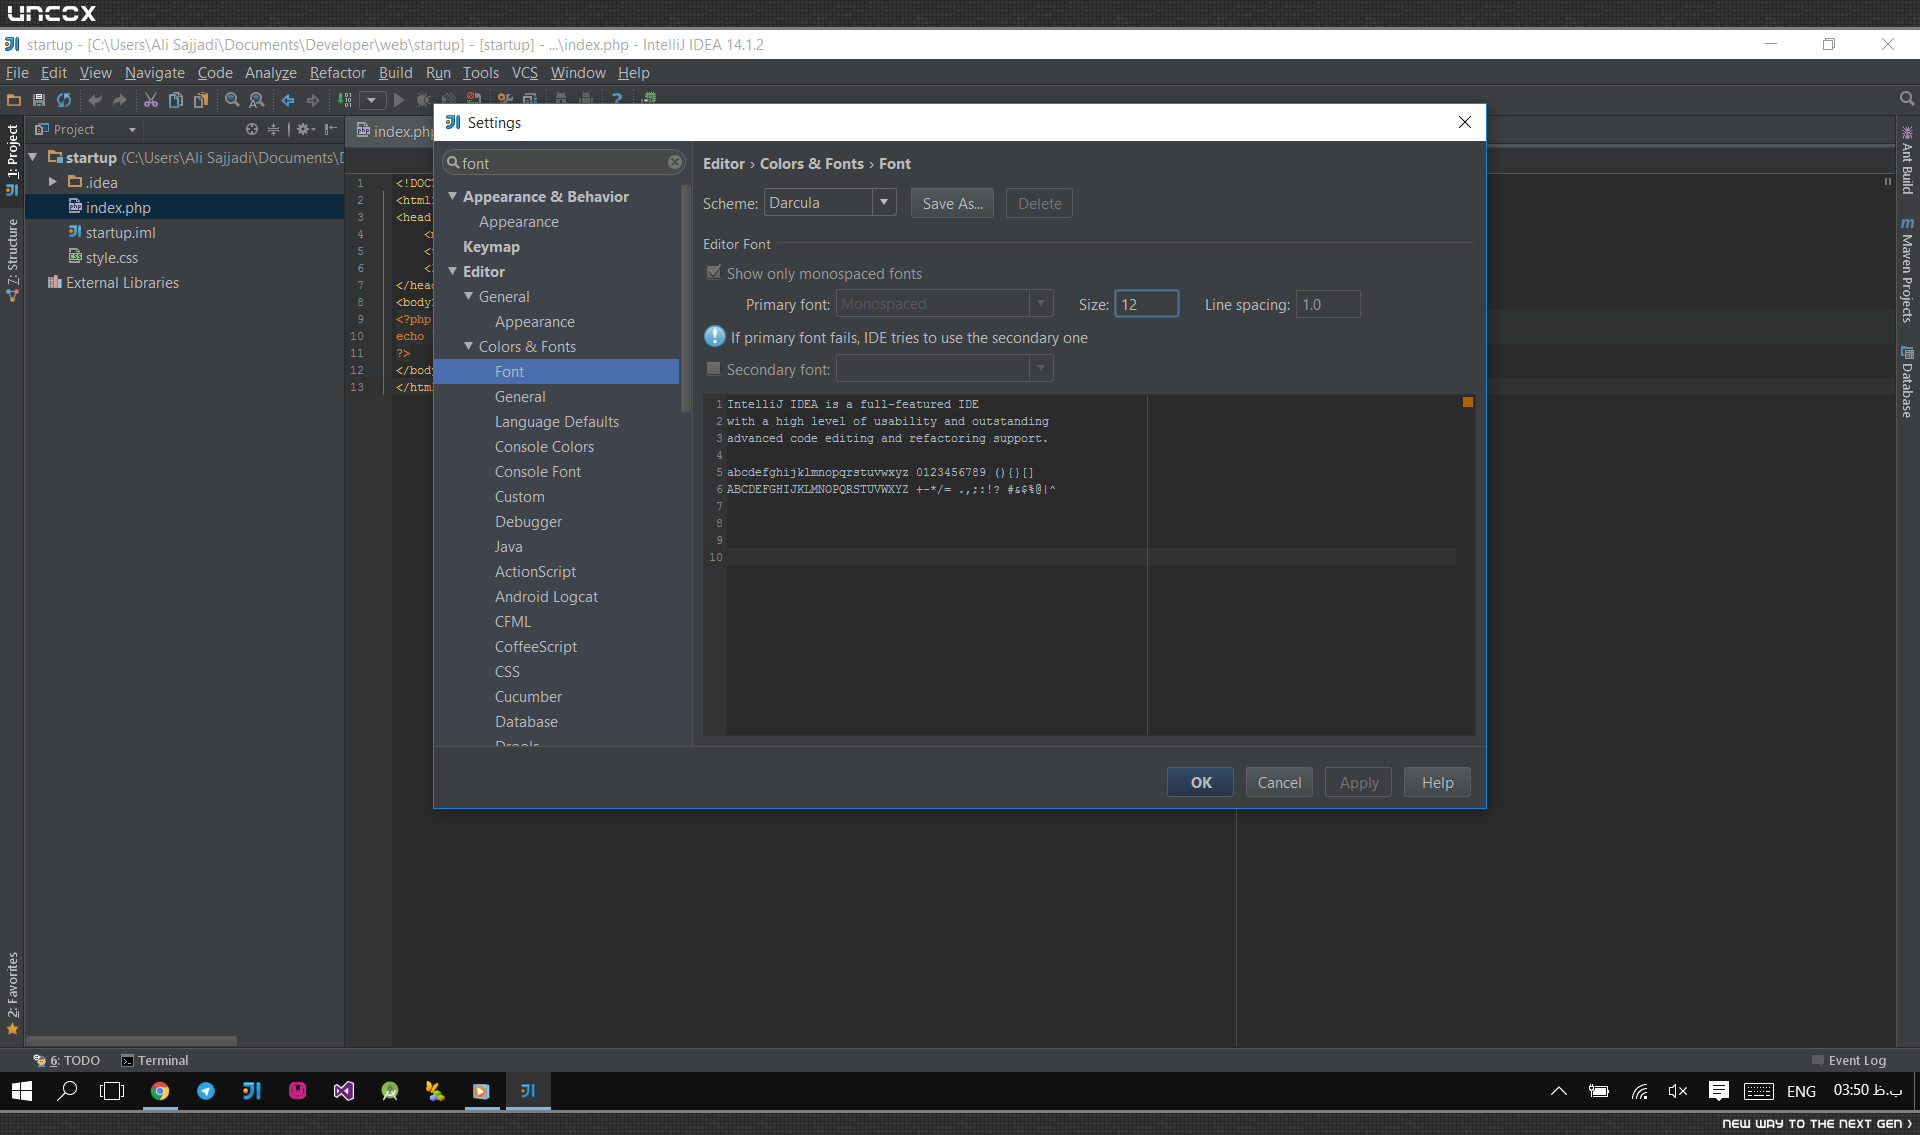Click the Collapse All icon in Project panel

click(x=273, y=129)
